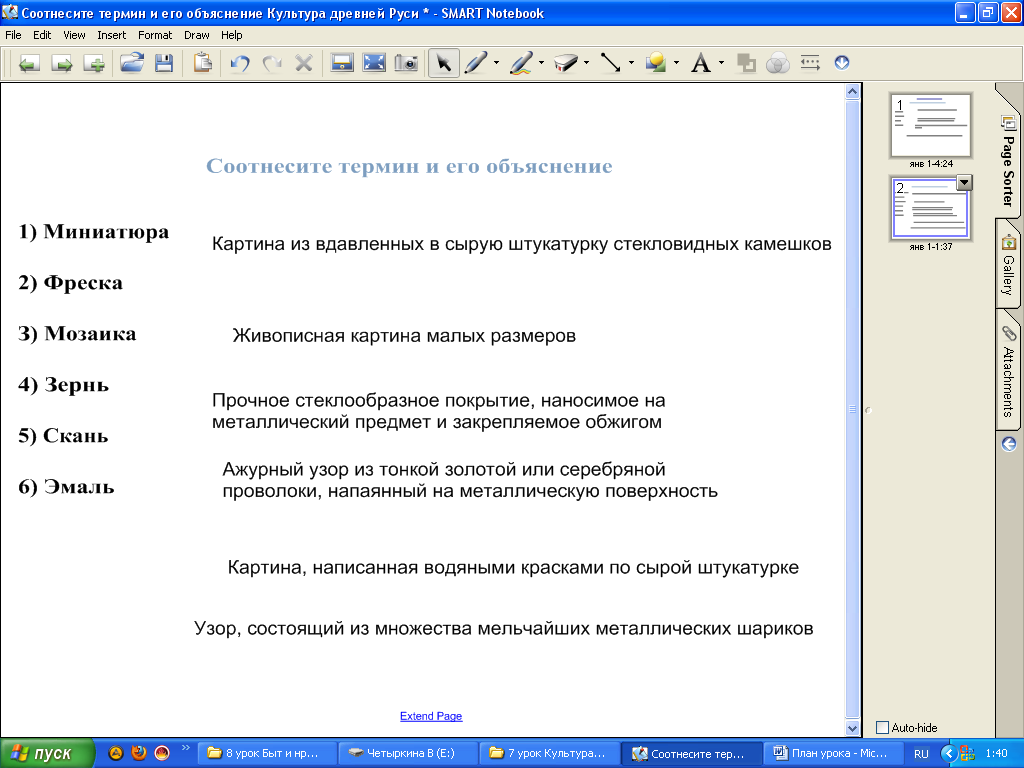
Task: Expand the Line style dropdown
Action: 631,63
